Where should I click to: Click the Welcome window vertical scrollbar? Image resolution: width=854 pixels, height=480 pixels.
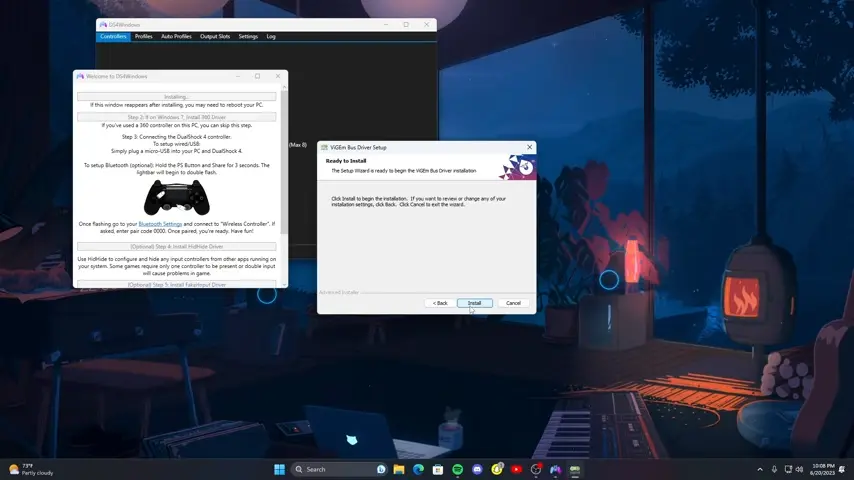(x=284, y=161)
